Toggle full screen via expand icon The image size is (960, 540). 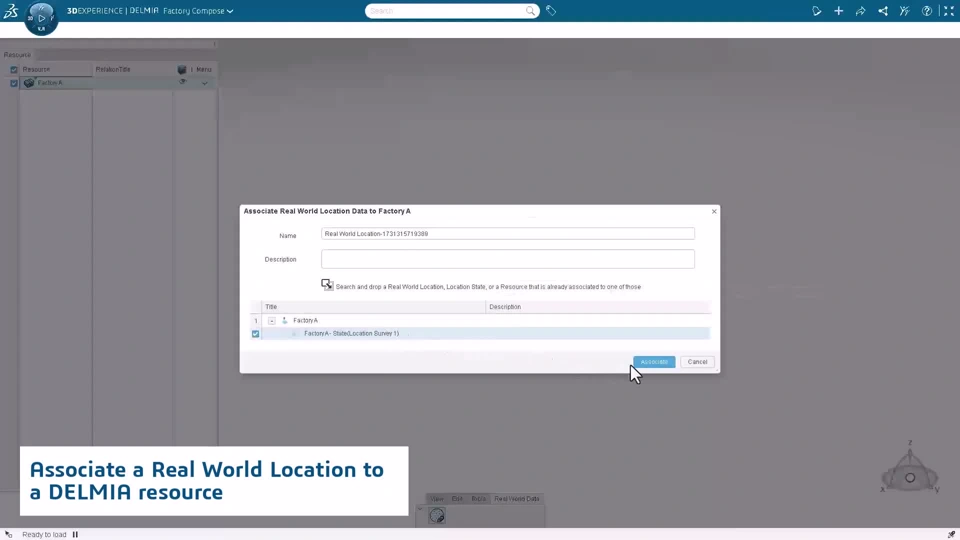coord(948,11)
